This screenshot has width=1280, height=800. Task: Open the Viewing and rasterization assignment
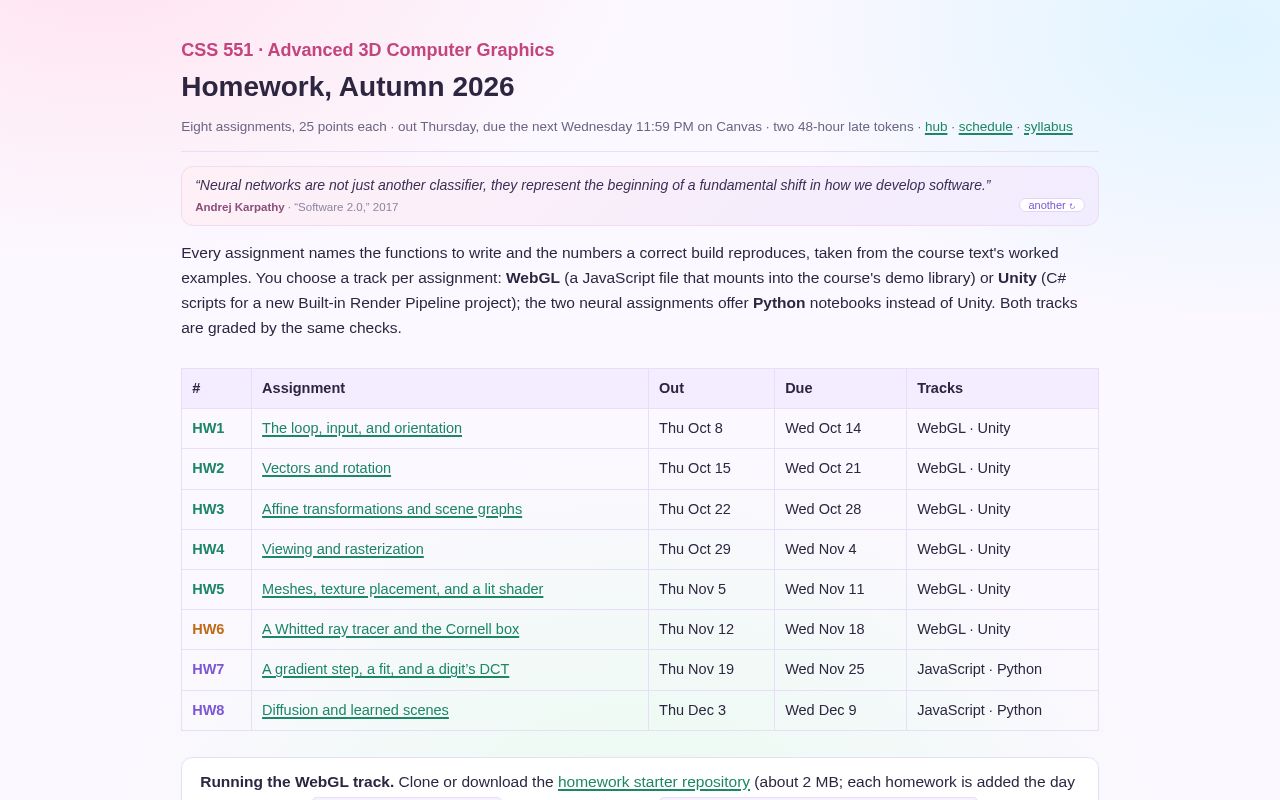pyautogui.click(x=343, y=549)
